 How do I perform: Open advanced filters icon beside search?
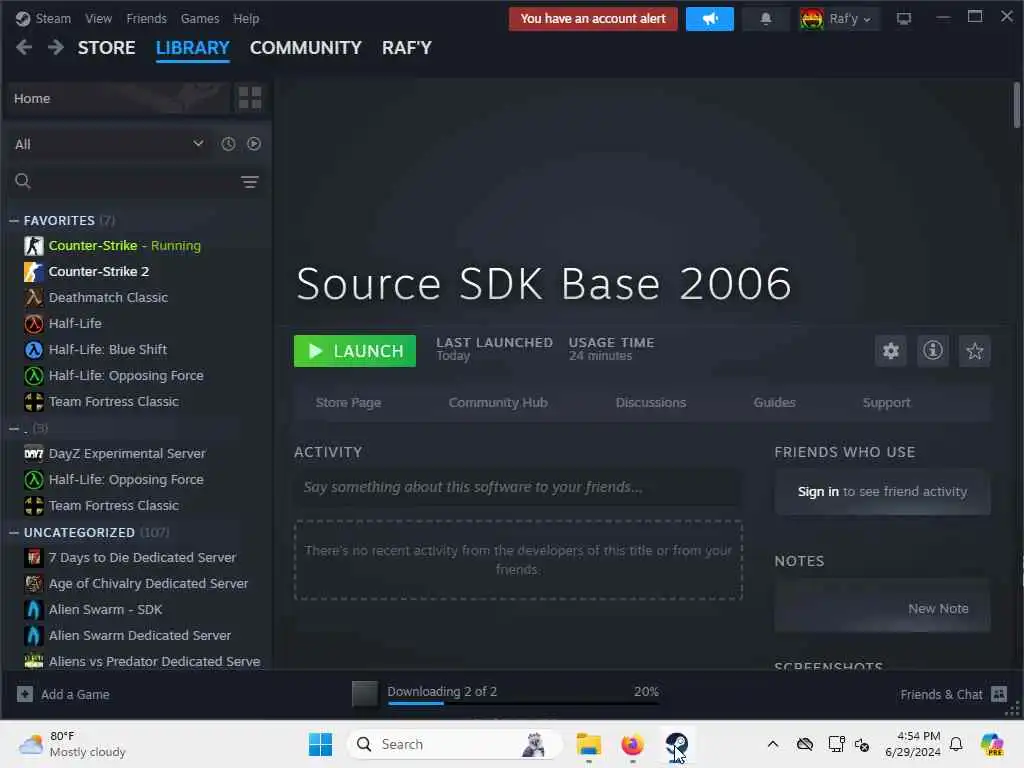249,182
